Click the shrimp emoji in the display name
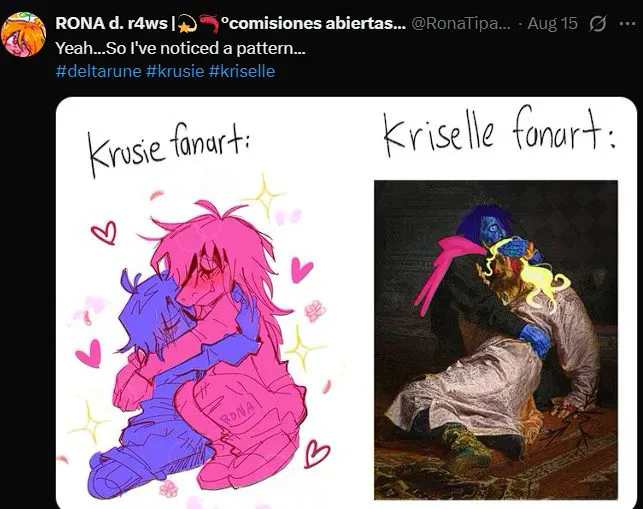The height and width of the screenshot is (509, 643). [x=209, y=24]
